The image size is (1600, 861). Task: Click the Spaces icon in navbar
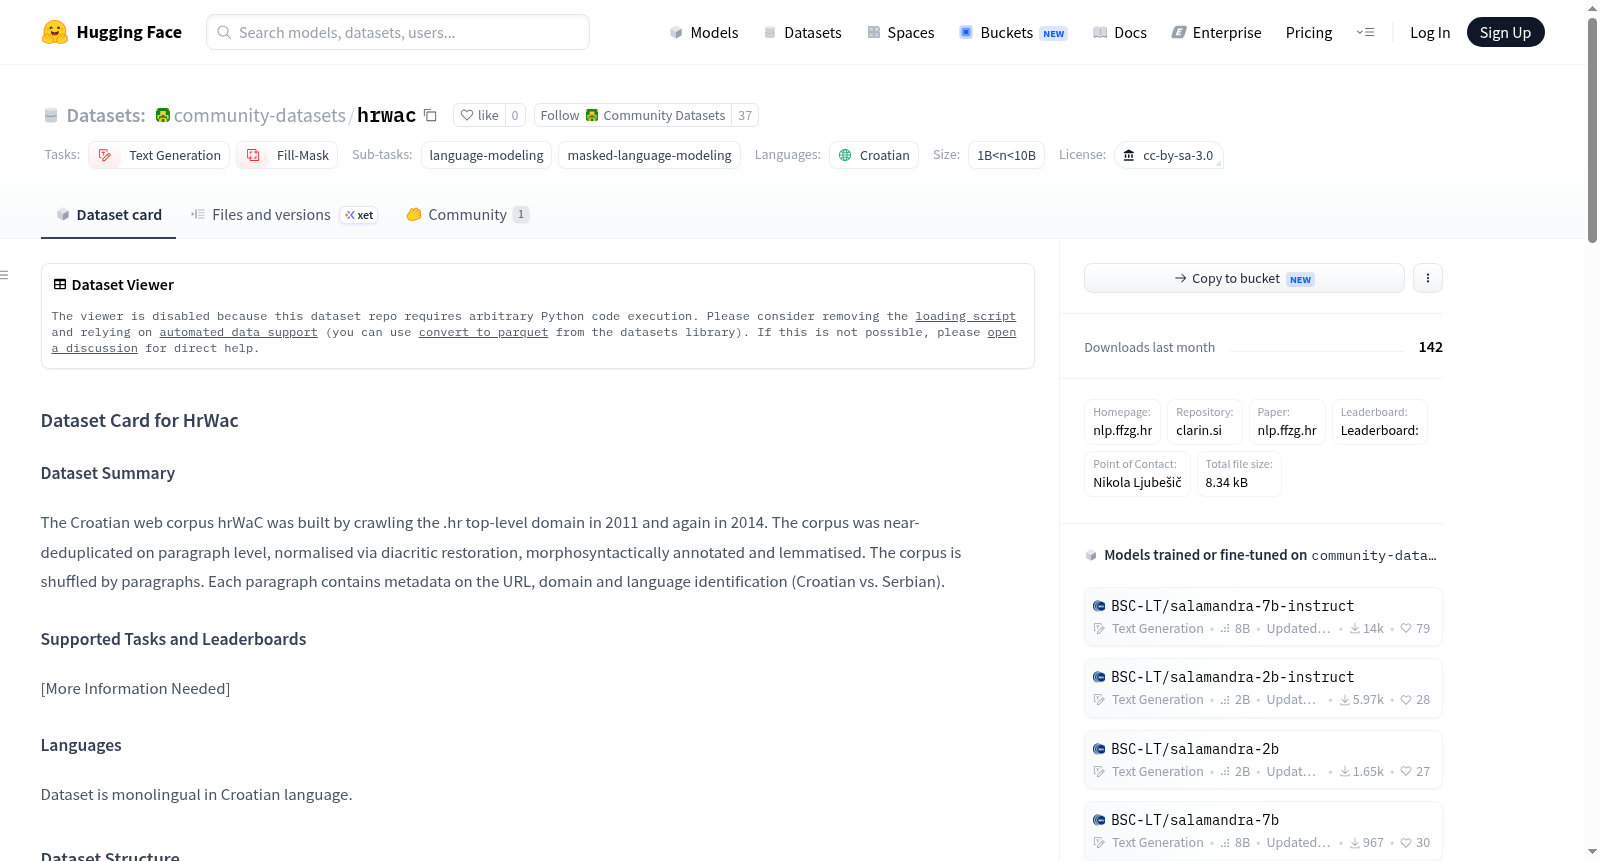[x=874, y=32]
